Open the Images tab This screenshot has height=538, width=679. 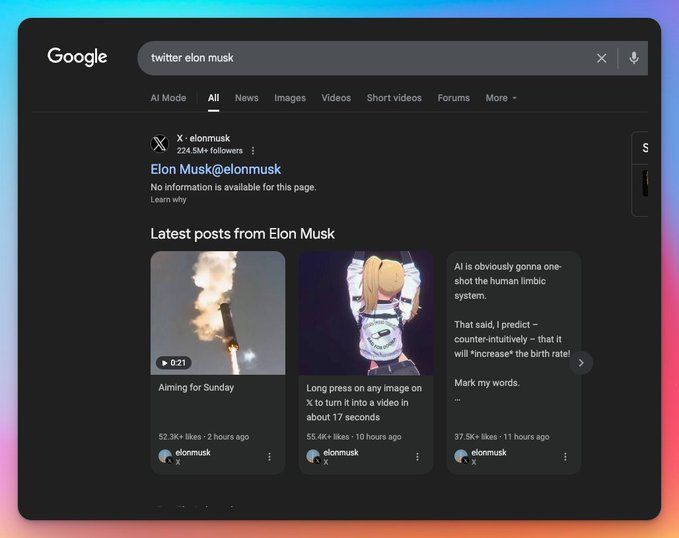[x=290, y=98]
